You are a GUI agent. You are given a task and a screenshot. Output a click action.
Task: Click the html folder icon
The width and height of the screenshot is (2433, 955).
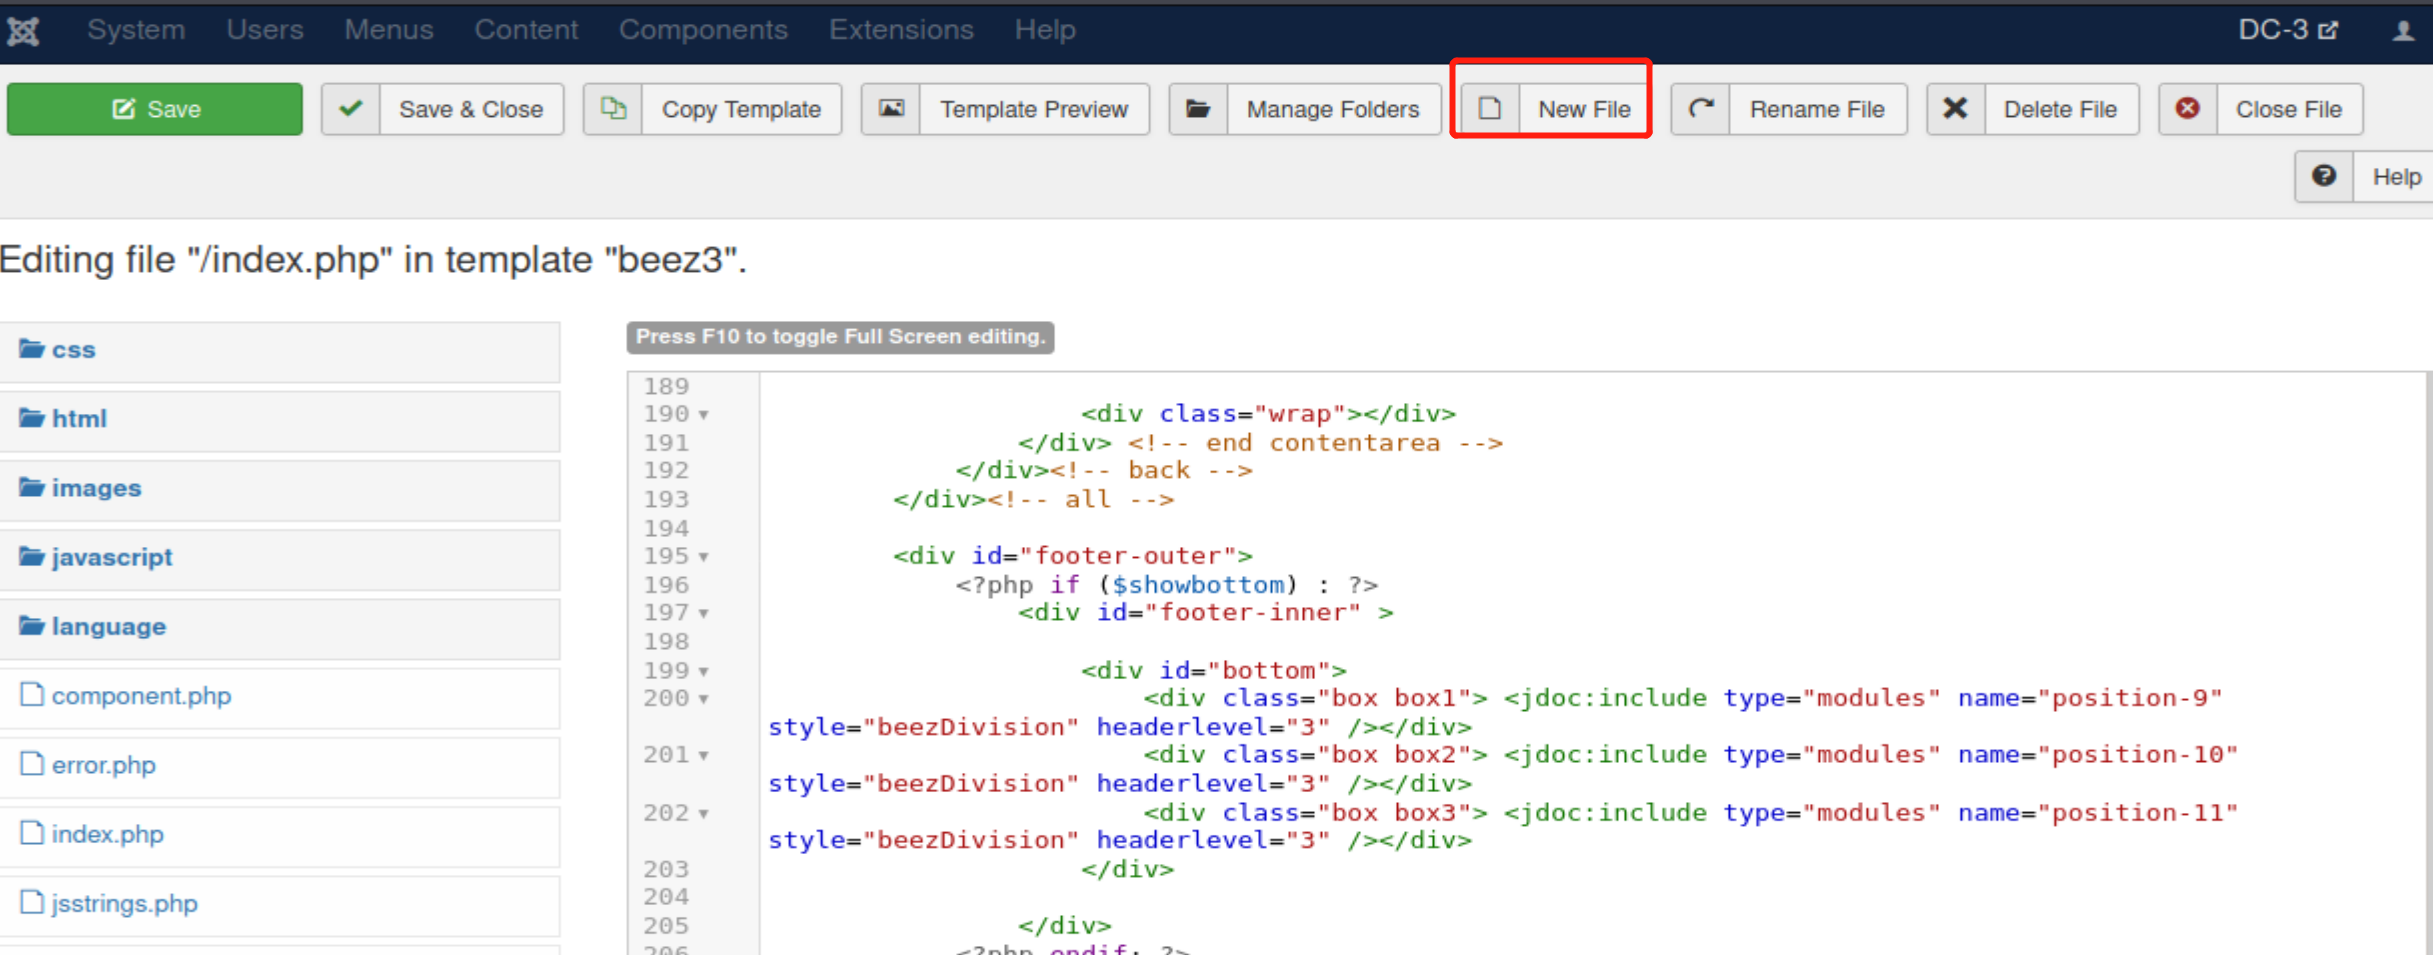tap(32, 417)
